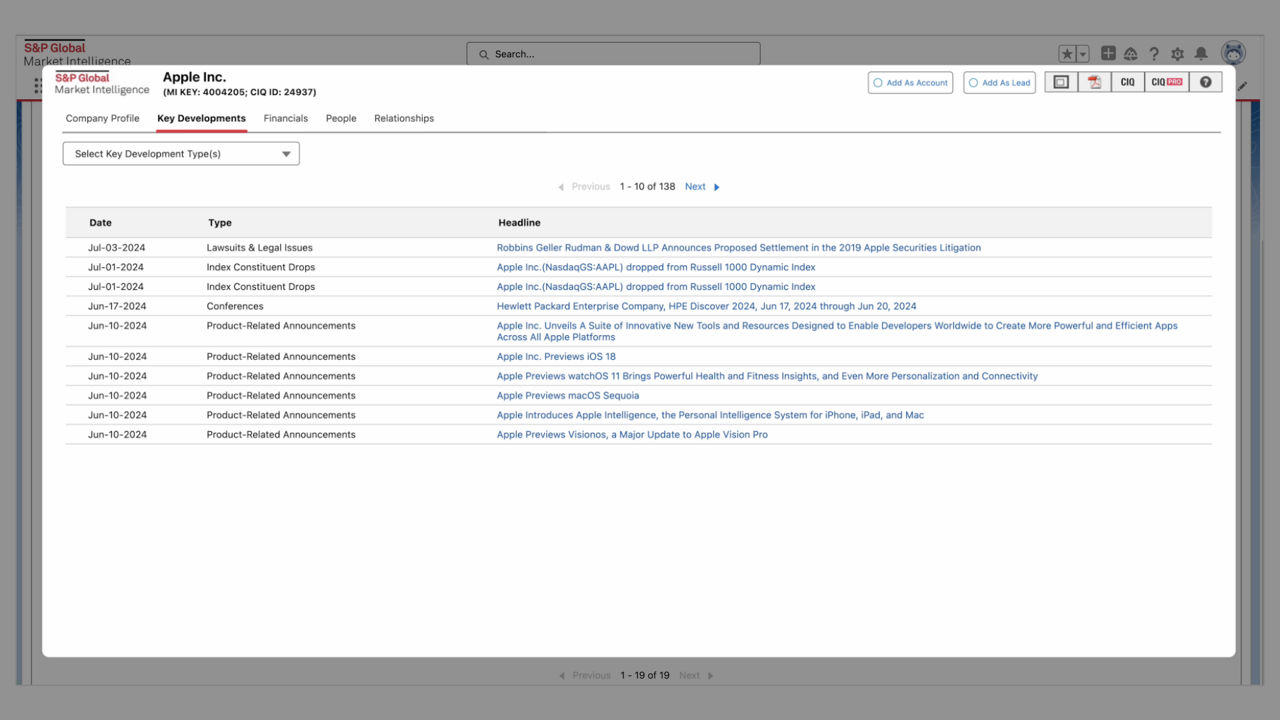Image resolution: width=1280 pixels, height=720 pixels.
Task: Open Apple Previews Visionos headline
Action: point(632,435)
